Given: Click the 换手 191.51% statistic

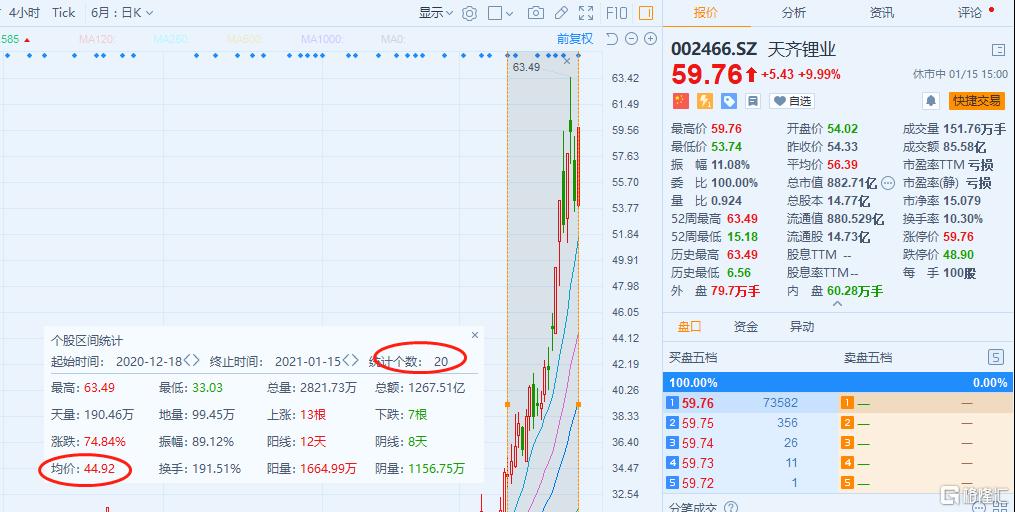Looking at the screenshot, I should (x=200, y=469).
